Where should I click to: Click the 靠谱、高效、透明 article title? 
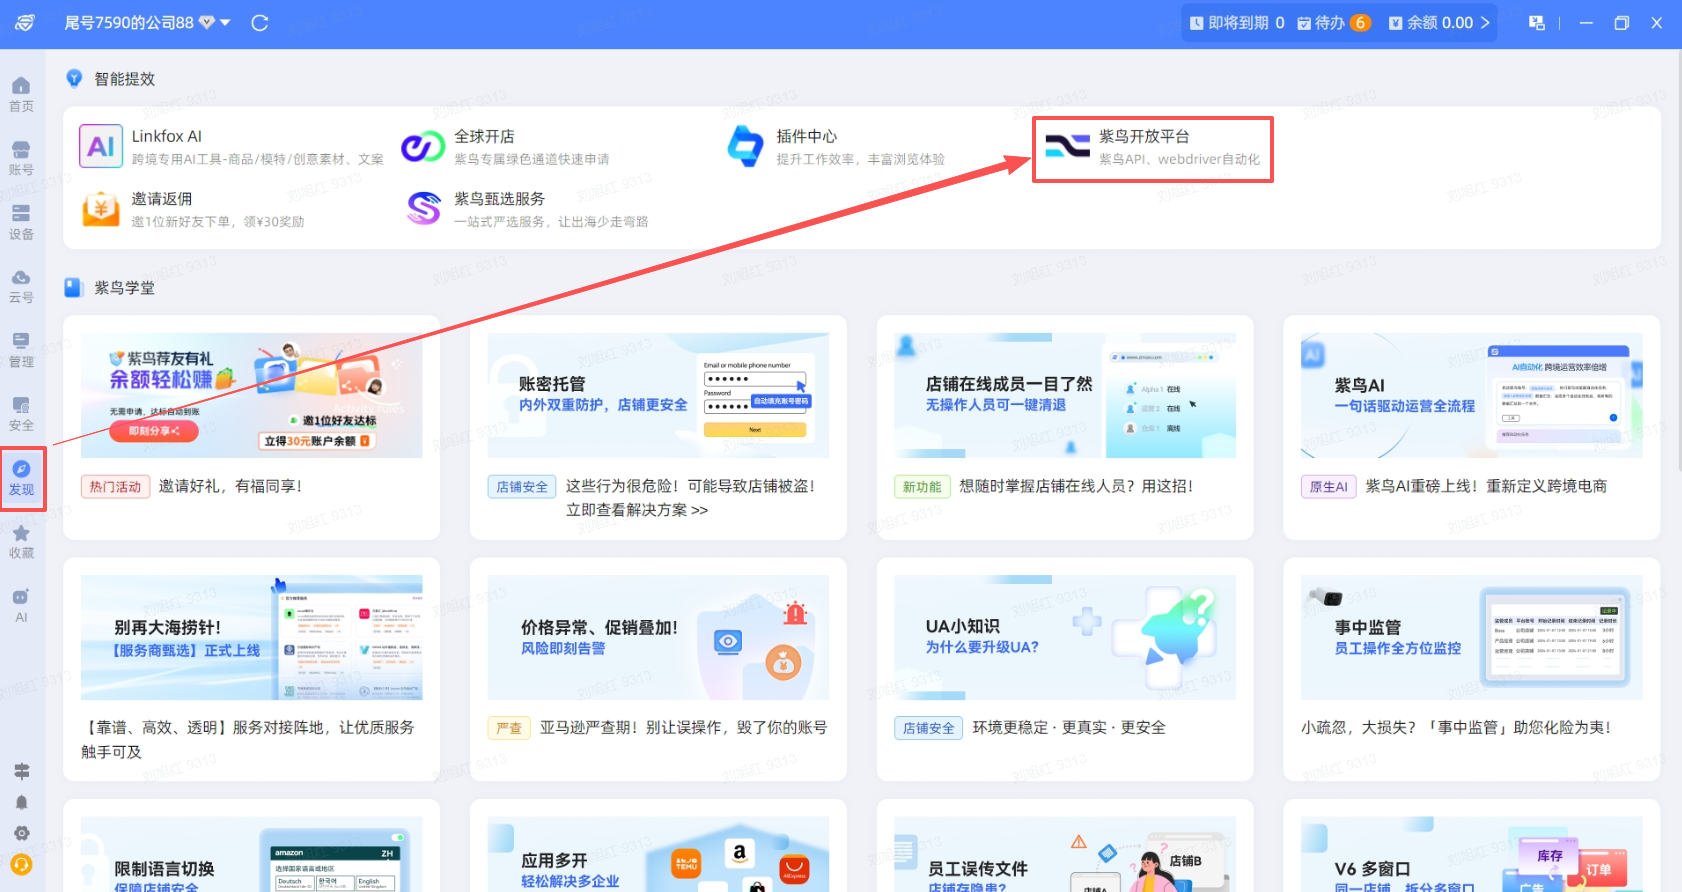[x=248, y=740]
